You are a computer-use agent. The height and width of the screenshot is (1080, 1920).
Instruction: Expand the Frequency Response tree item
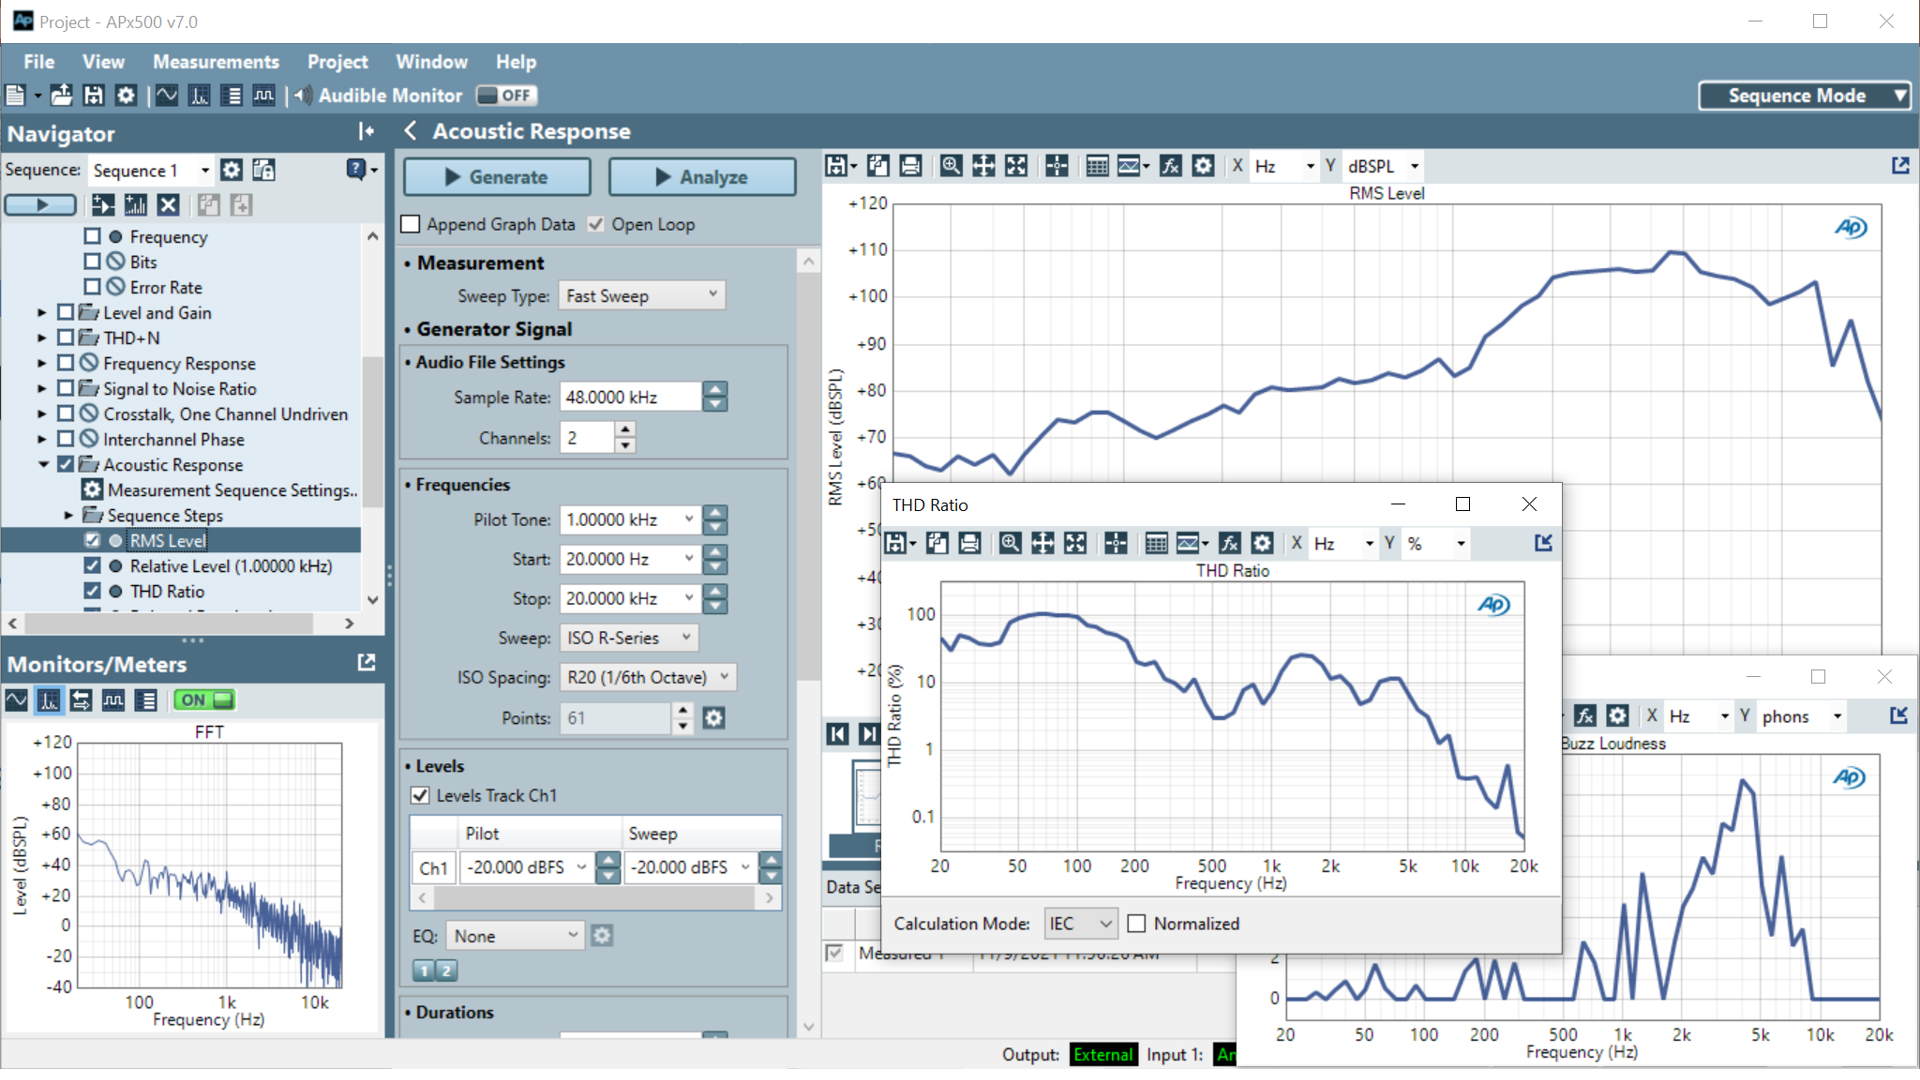[x=42, y=363]
